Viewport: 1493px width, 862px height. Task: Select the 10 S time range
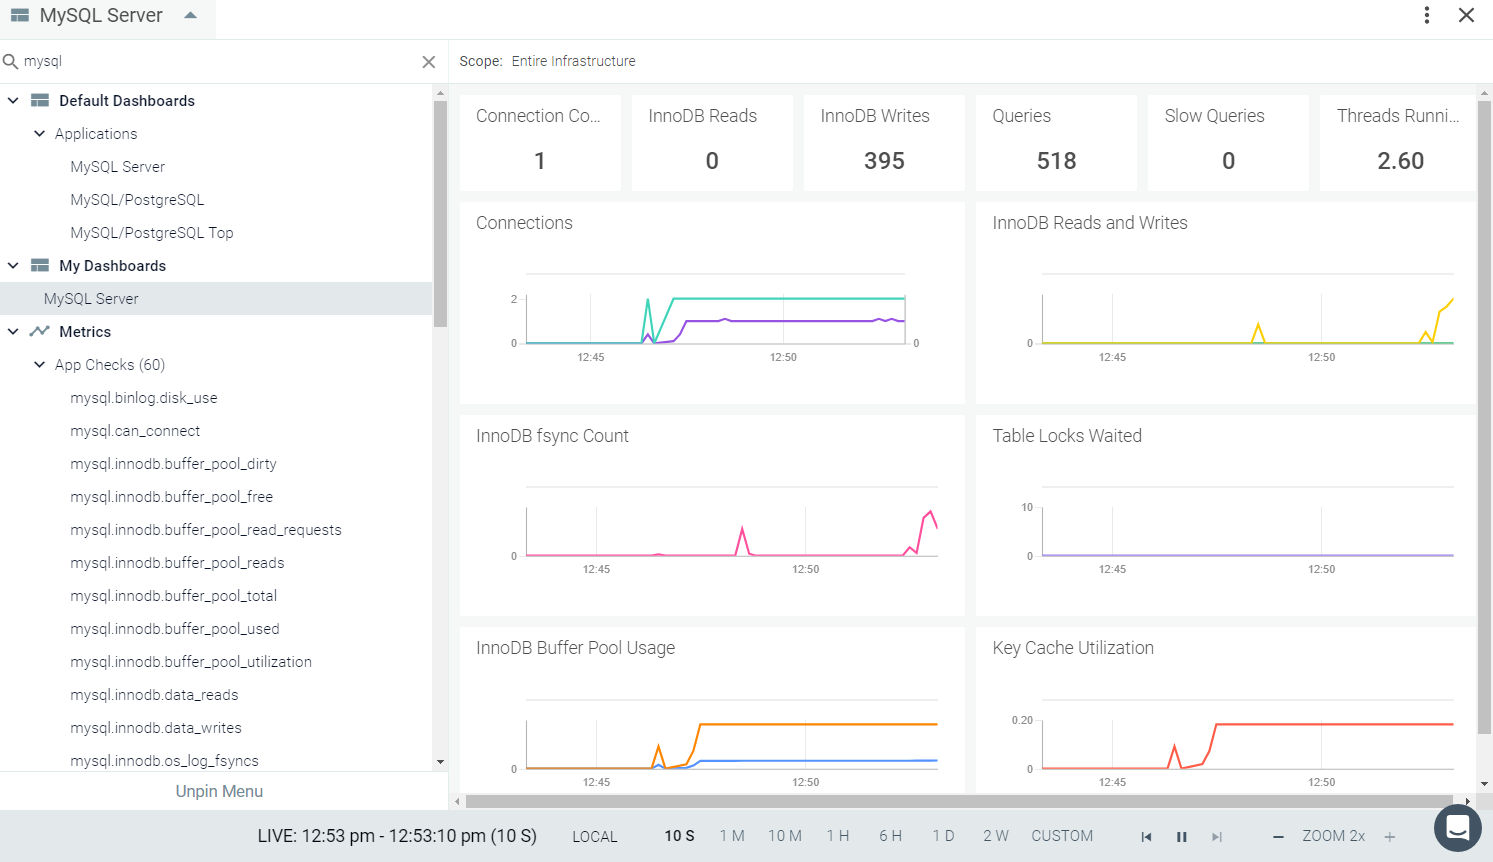[x=680, y=836]
